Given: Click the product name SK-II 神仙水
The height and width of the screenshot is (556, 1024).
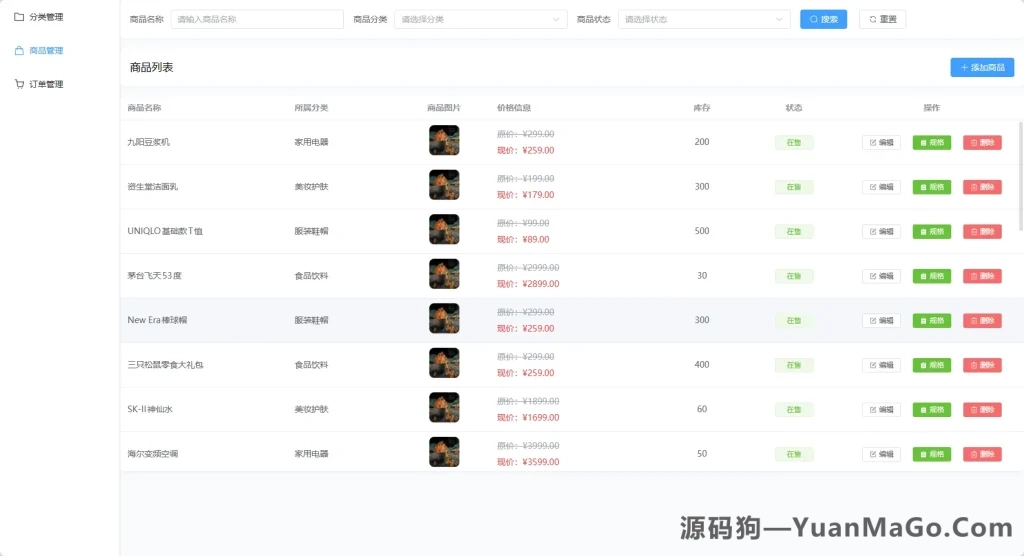Looking at the screenshot, I should point(150,410).
